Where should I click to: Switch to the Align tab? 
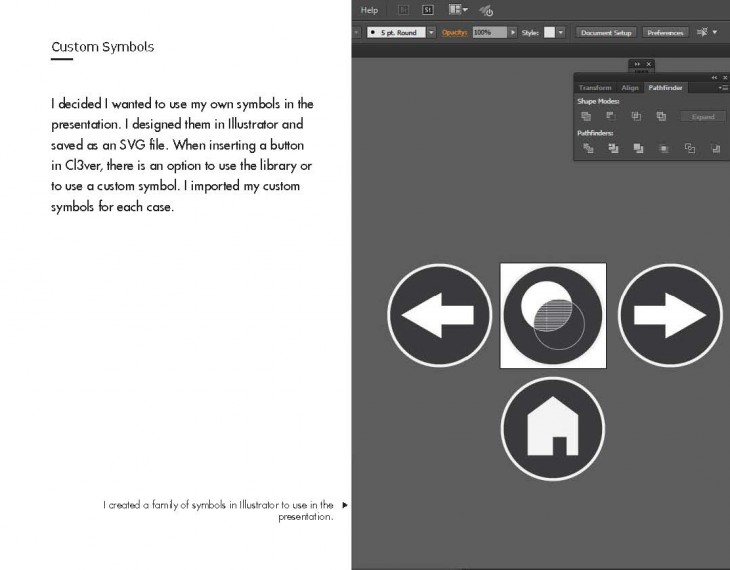point(630,88)
